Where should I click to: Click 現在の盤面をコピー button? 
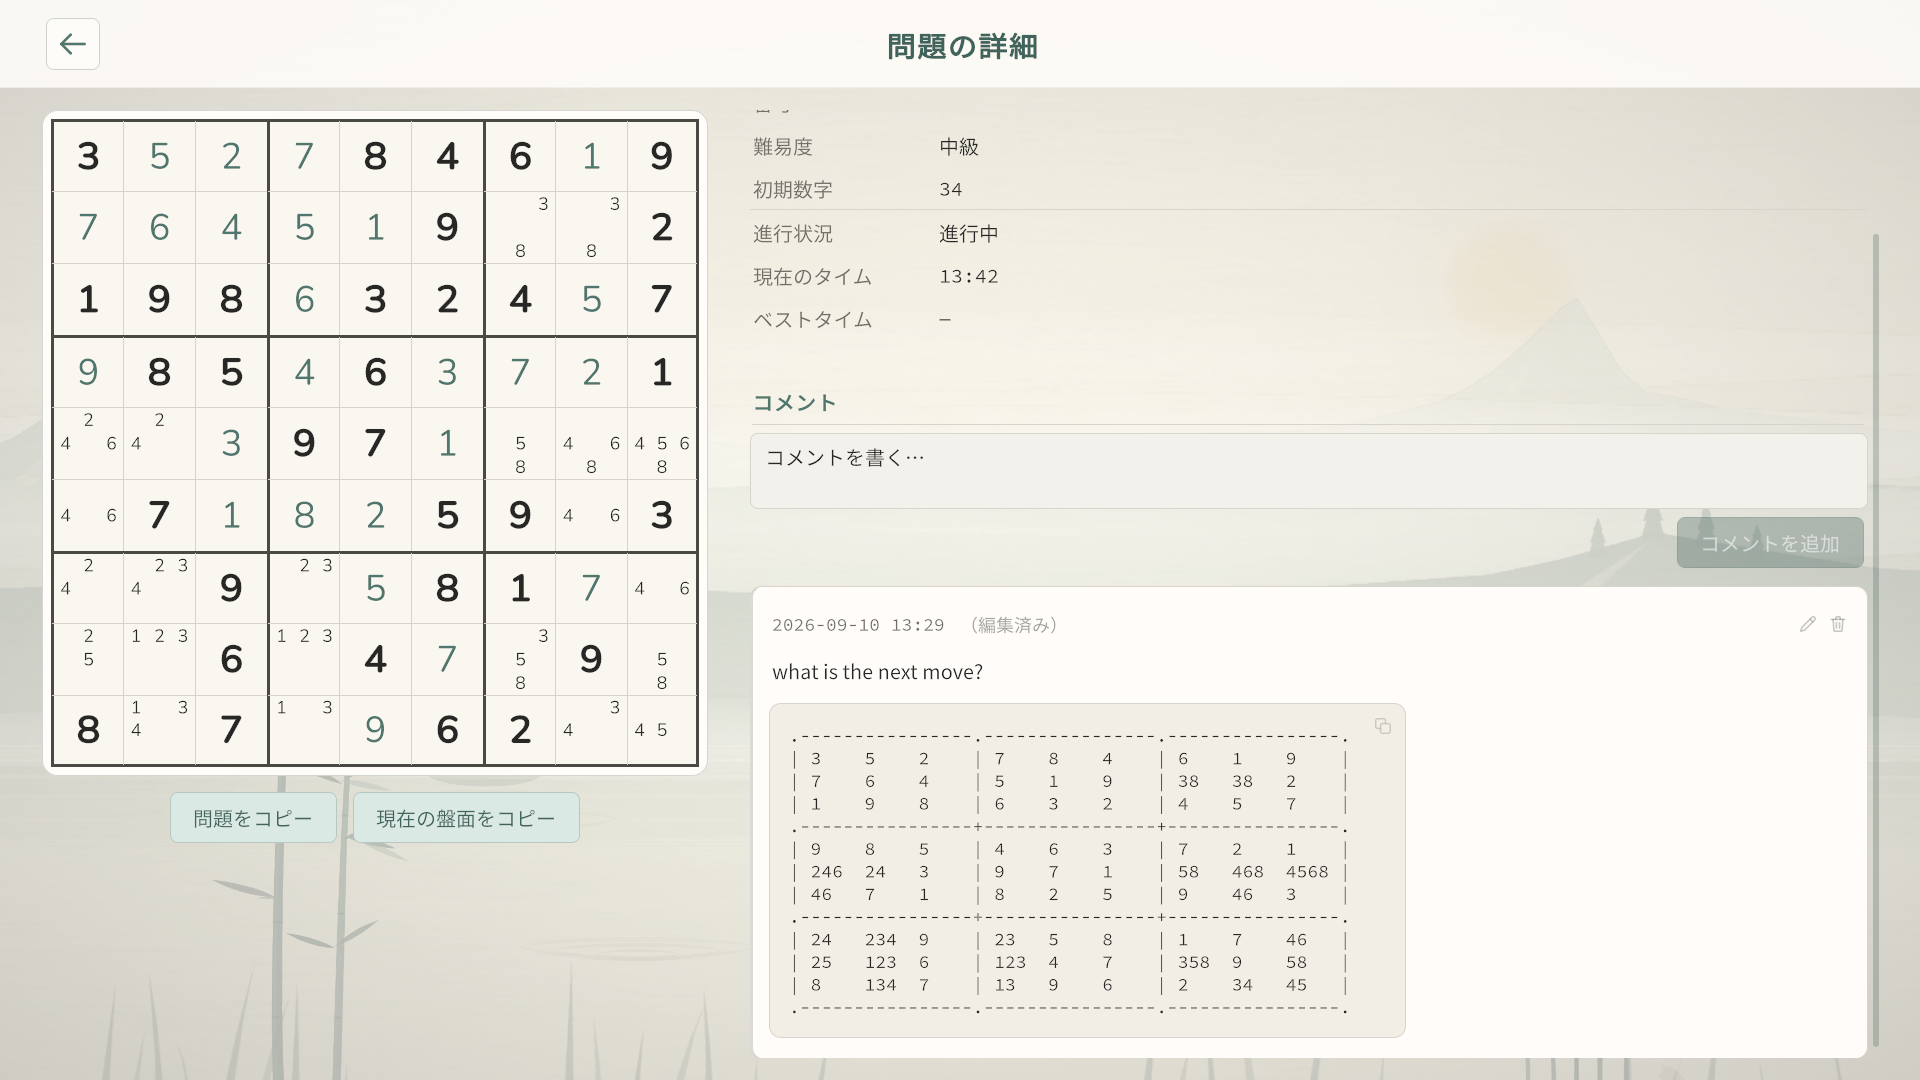click(x=466, y=818)
